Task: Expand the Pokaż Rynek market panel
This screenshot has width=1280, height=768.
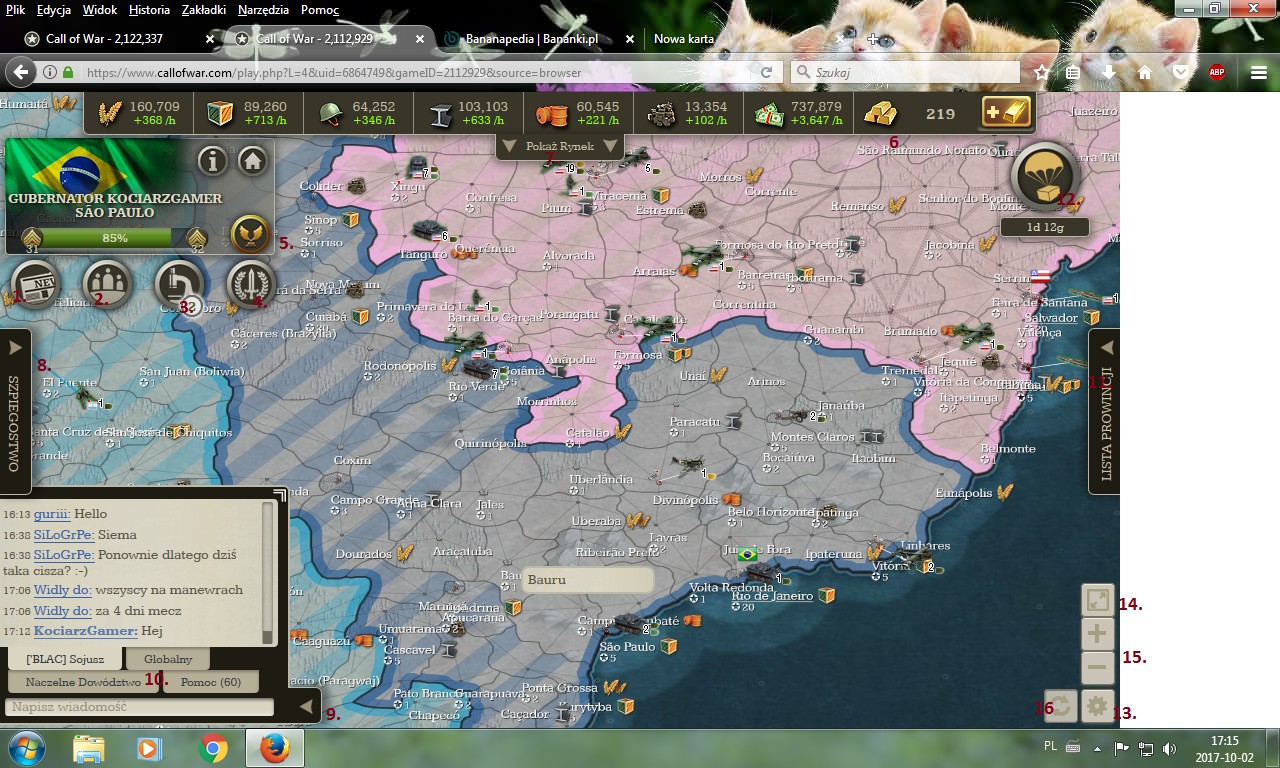Action: (561, 146)
